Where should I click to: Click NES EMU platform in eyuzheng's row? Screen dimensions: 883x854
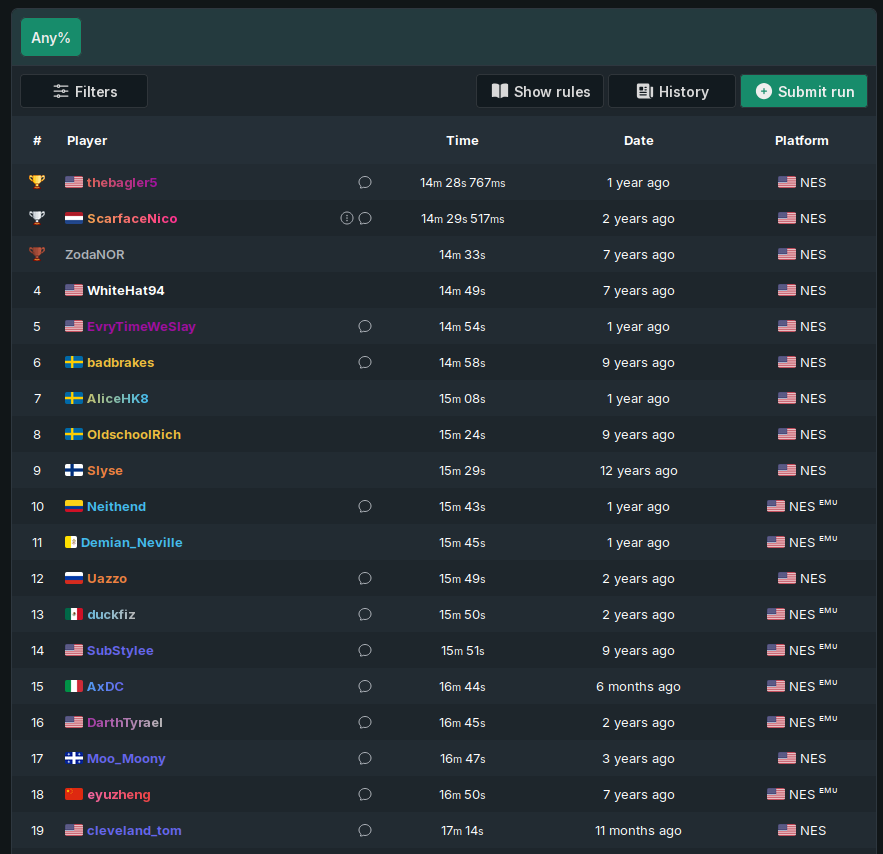(802, 794)
